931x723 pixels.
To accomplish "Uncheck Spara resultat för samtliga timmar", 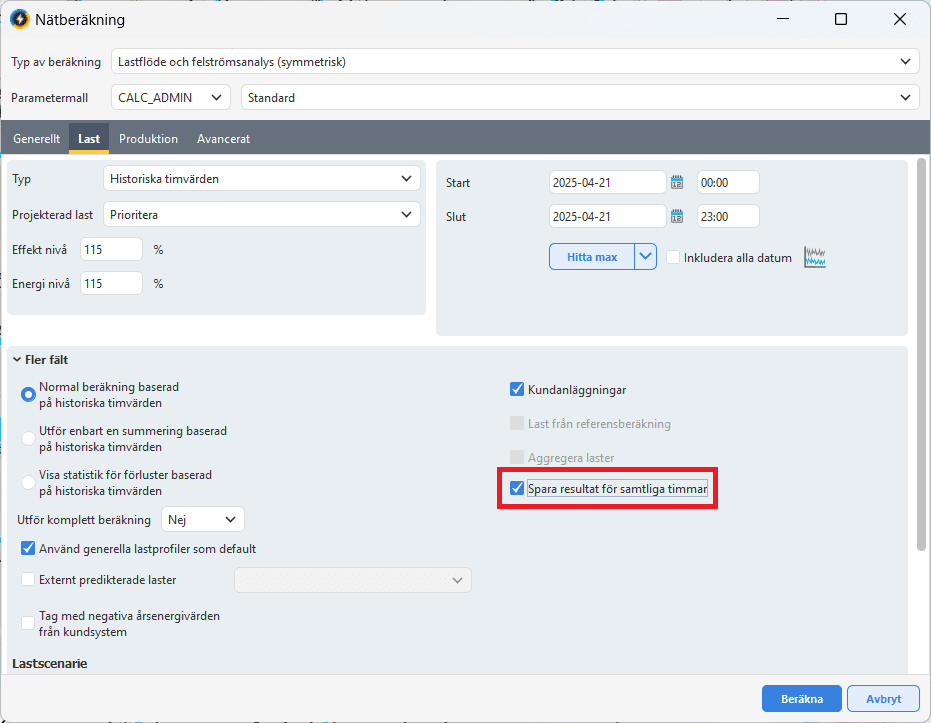I will point(517,489).
